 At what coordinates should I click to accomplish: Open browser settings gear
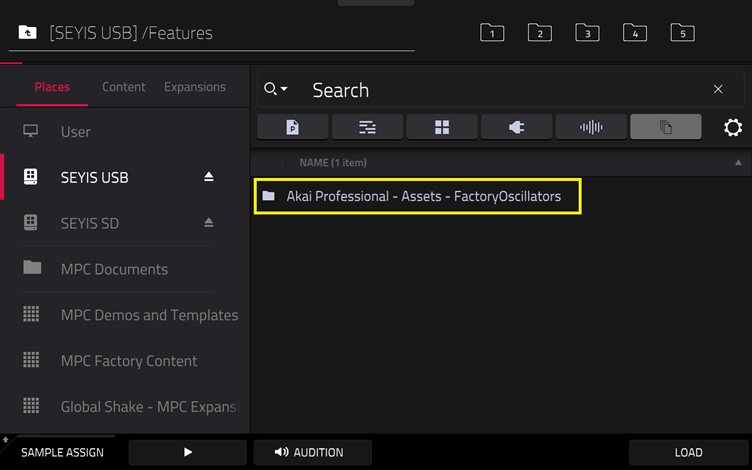tap(733, 128)
